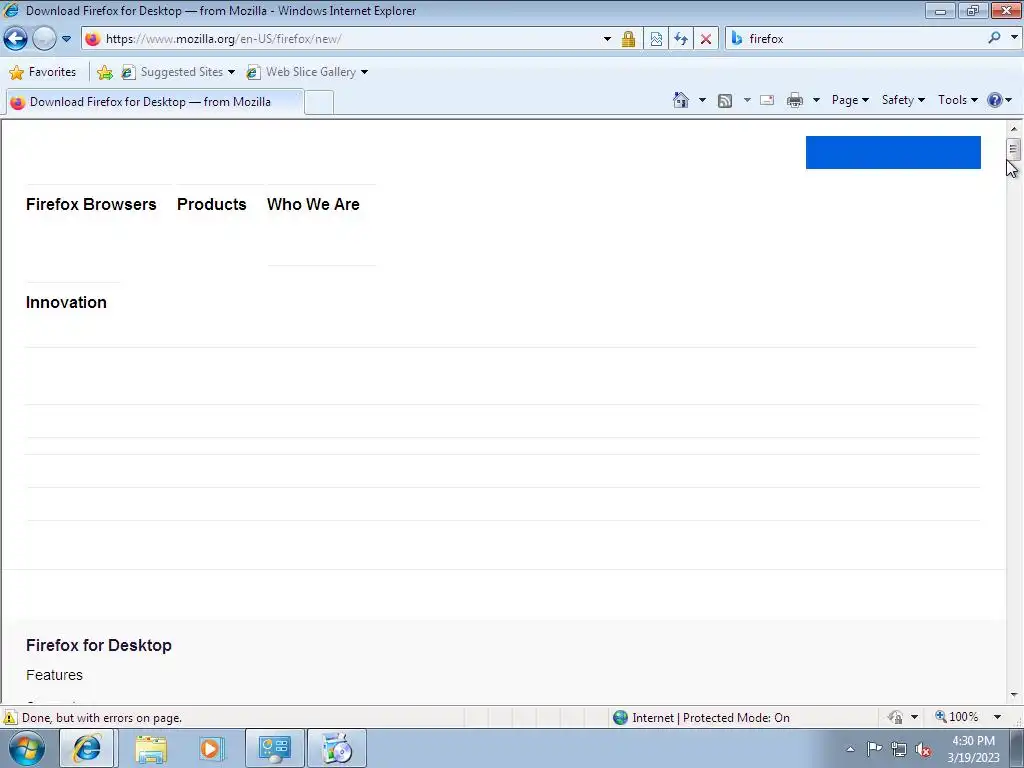This screenshot has width=1024, height=768.
Task: Open Windows Explorer from taskbar
Action: coord(151,748)
